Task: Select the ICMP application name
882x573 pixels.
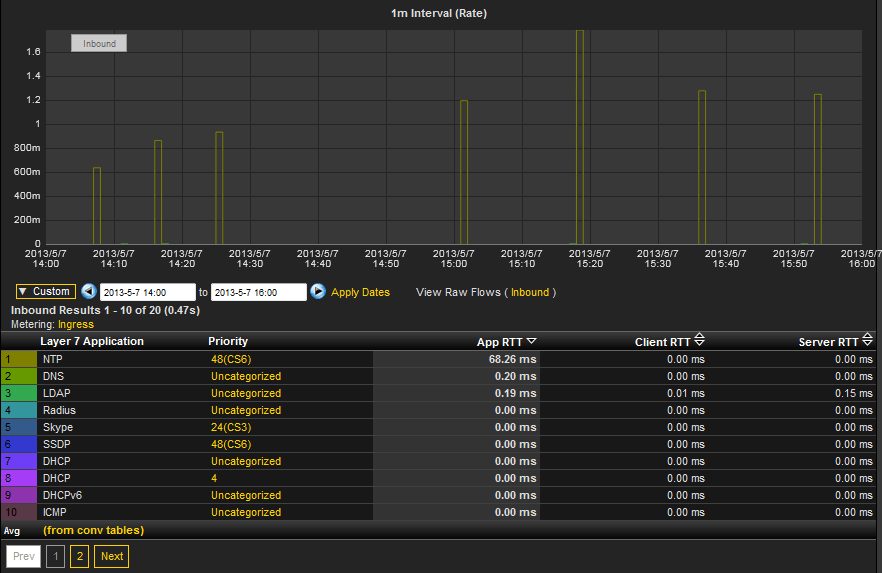Action: (x=55, y=512)
